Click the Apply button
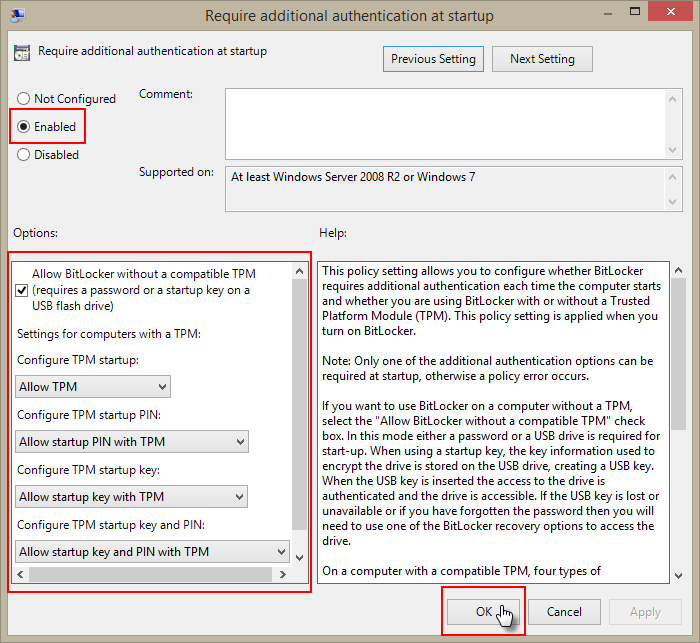The height and width of the screenshot is (643, 700). coord(645,612)
